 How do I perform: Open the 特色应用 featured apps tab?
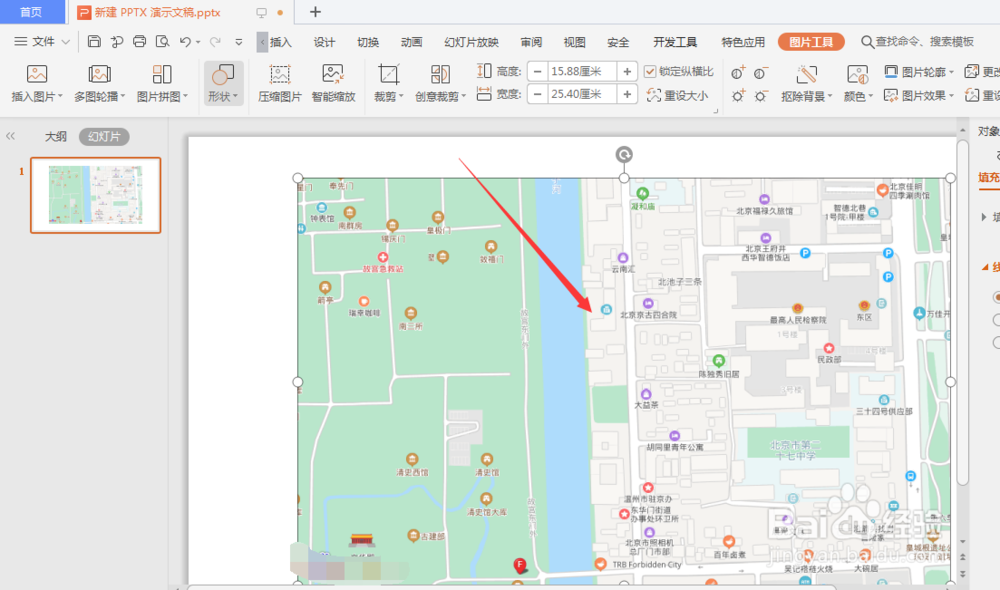(743, 42)
